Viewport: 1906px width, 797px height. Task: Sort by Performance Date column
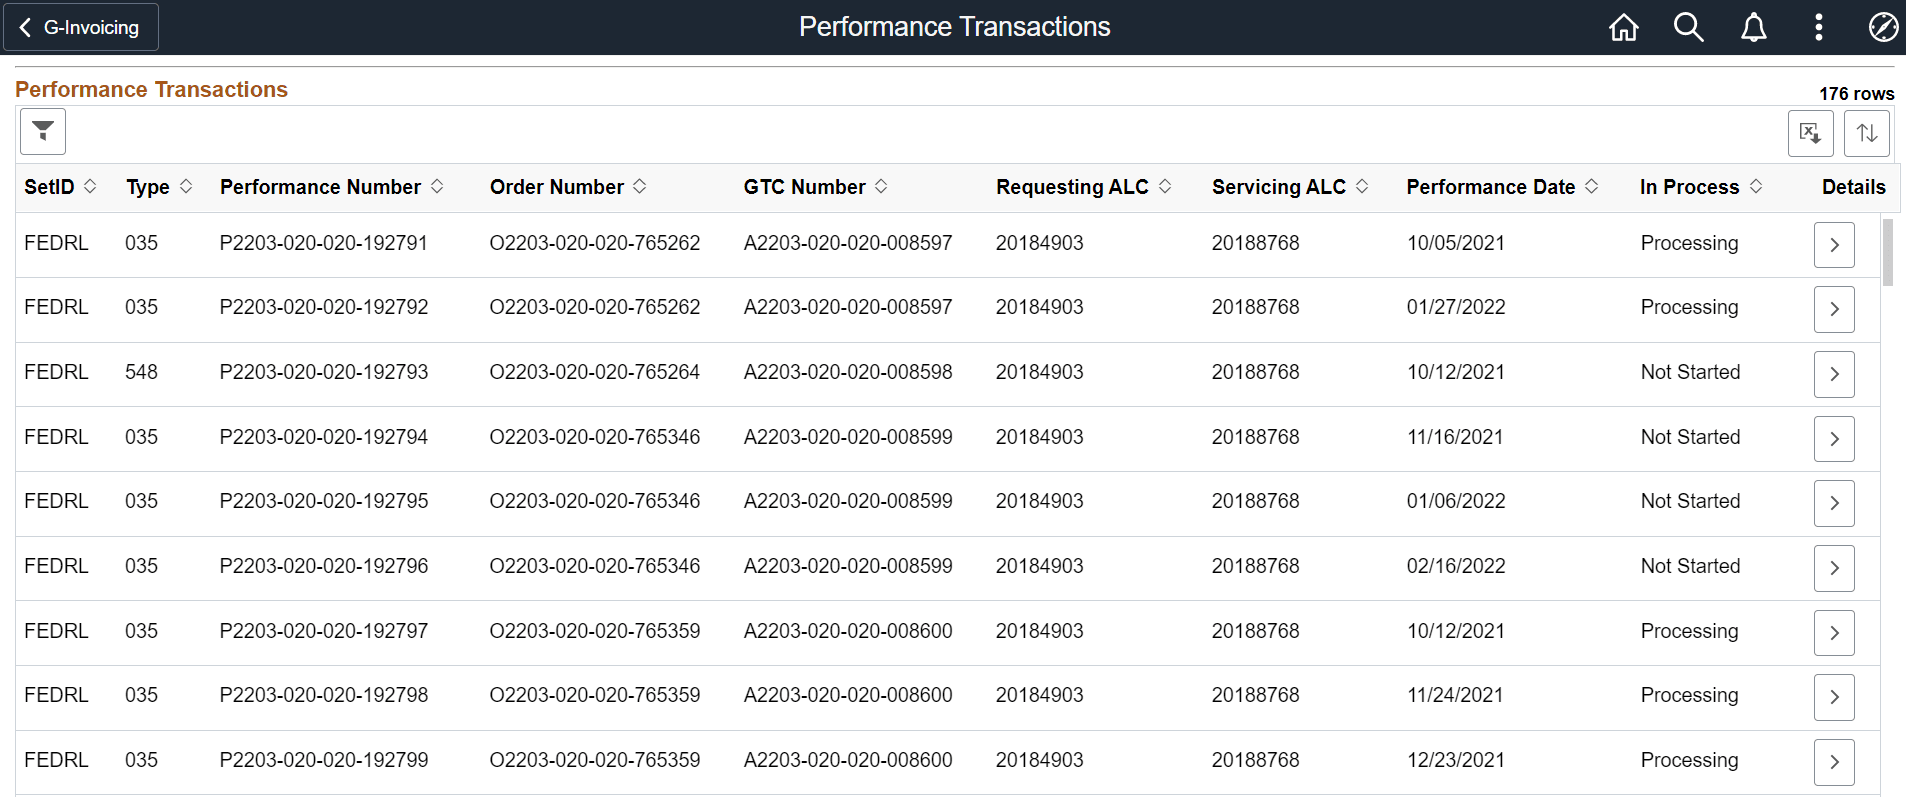point(1503,187)
